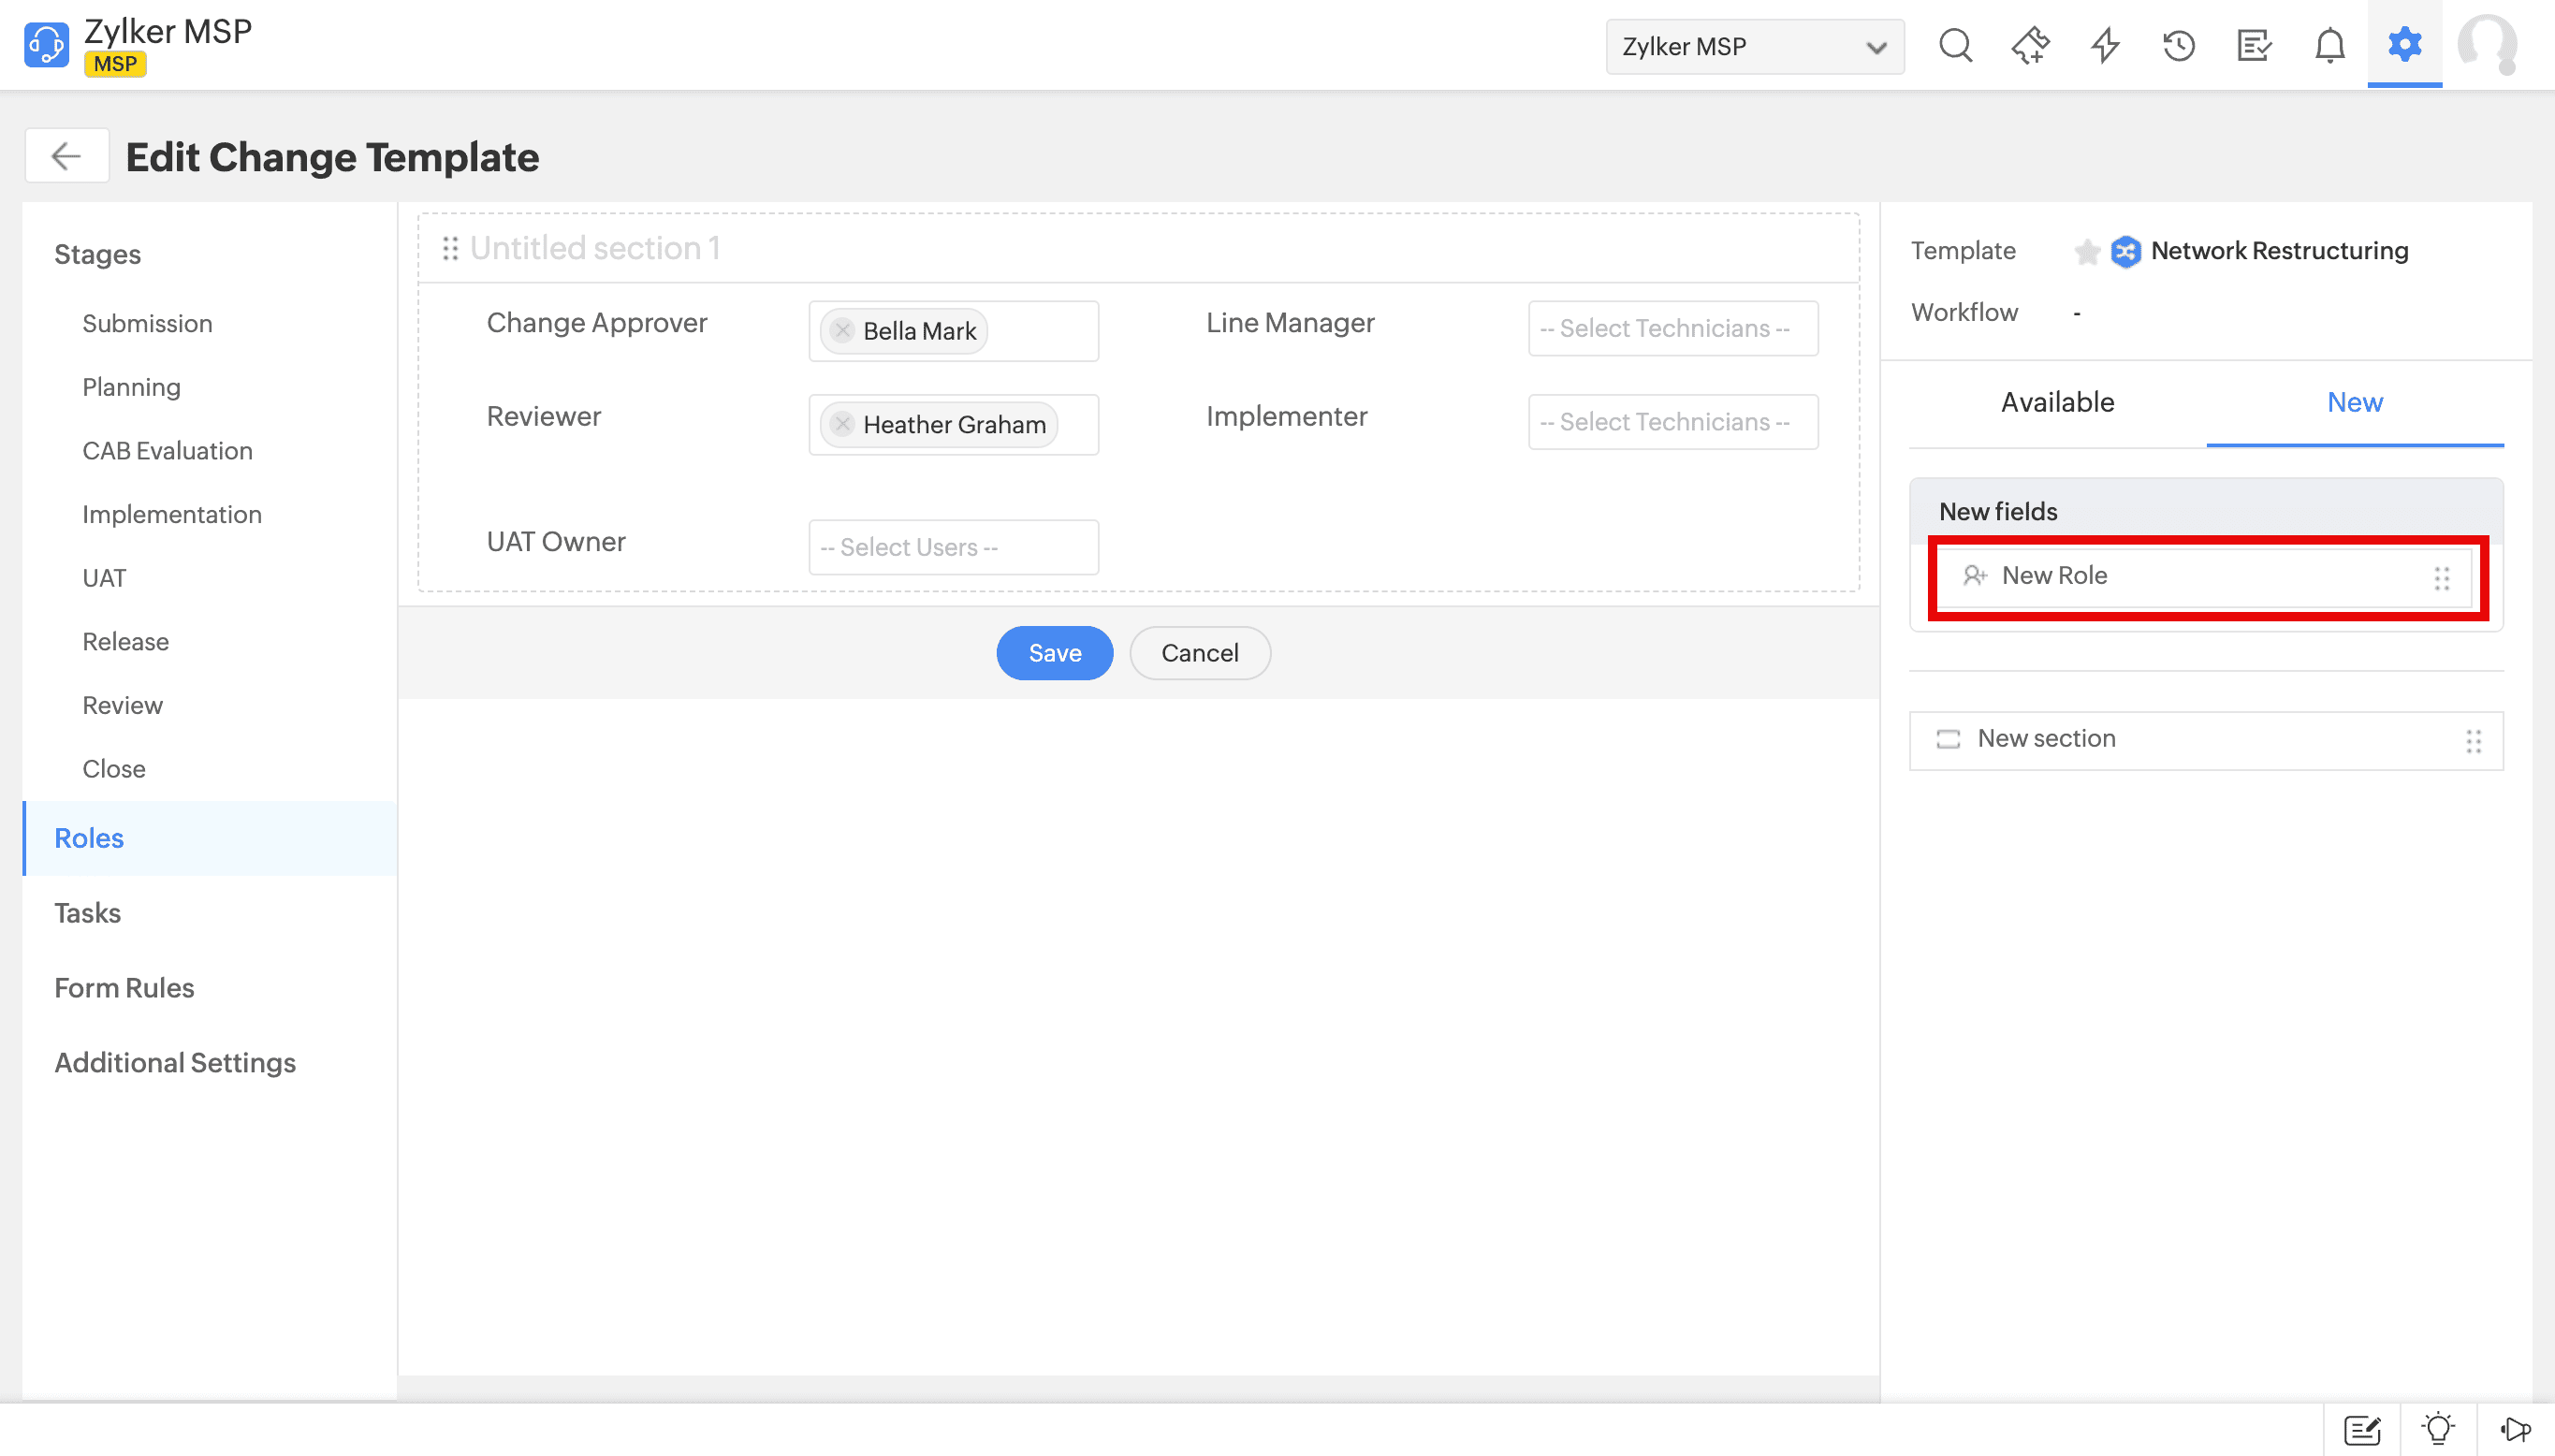Screen dimensions: 2555x1456
Task: Open the Zylker MSP account dropdown
Action: [x=1753, y=46]
